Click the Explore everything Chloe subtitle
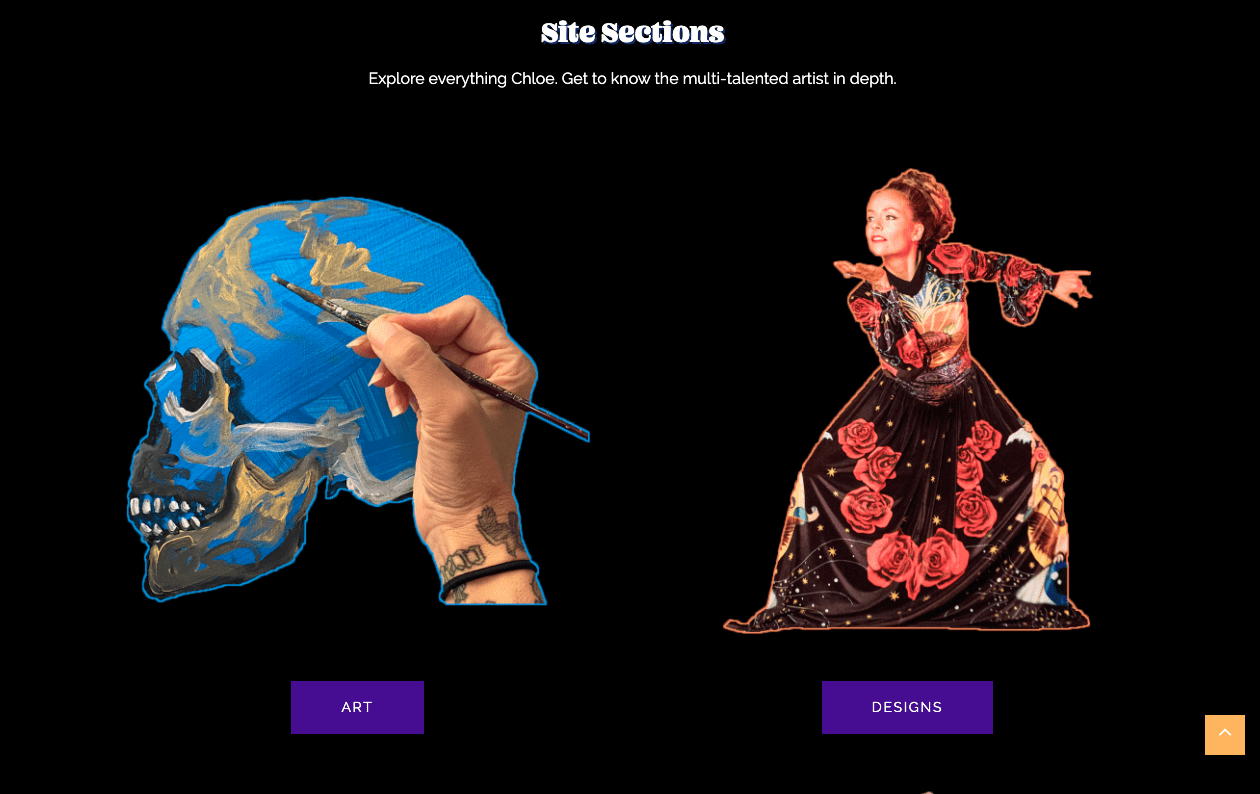Screen dimensions: 1260x794 632,78
